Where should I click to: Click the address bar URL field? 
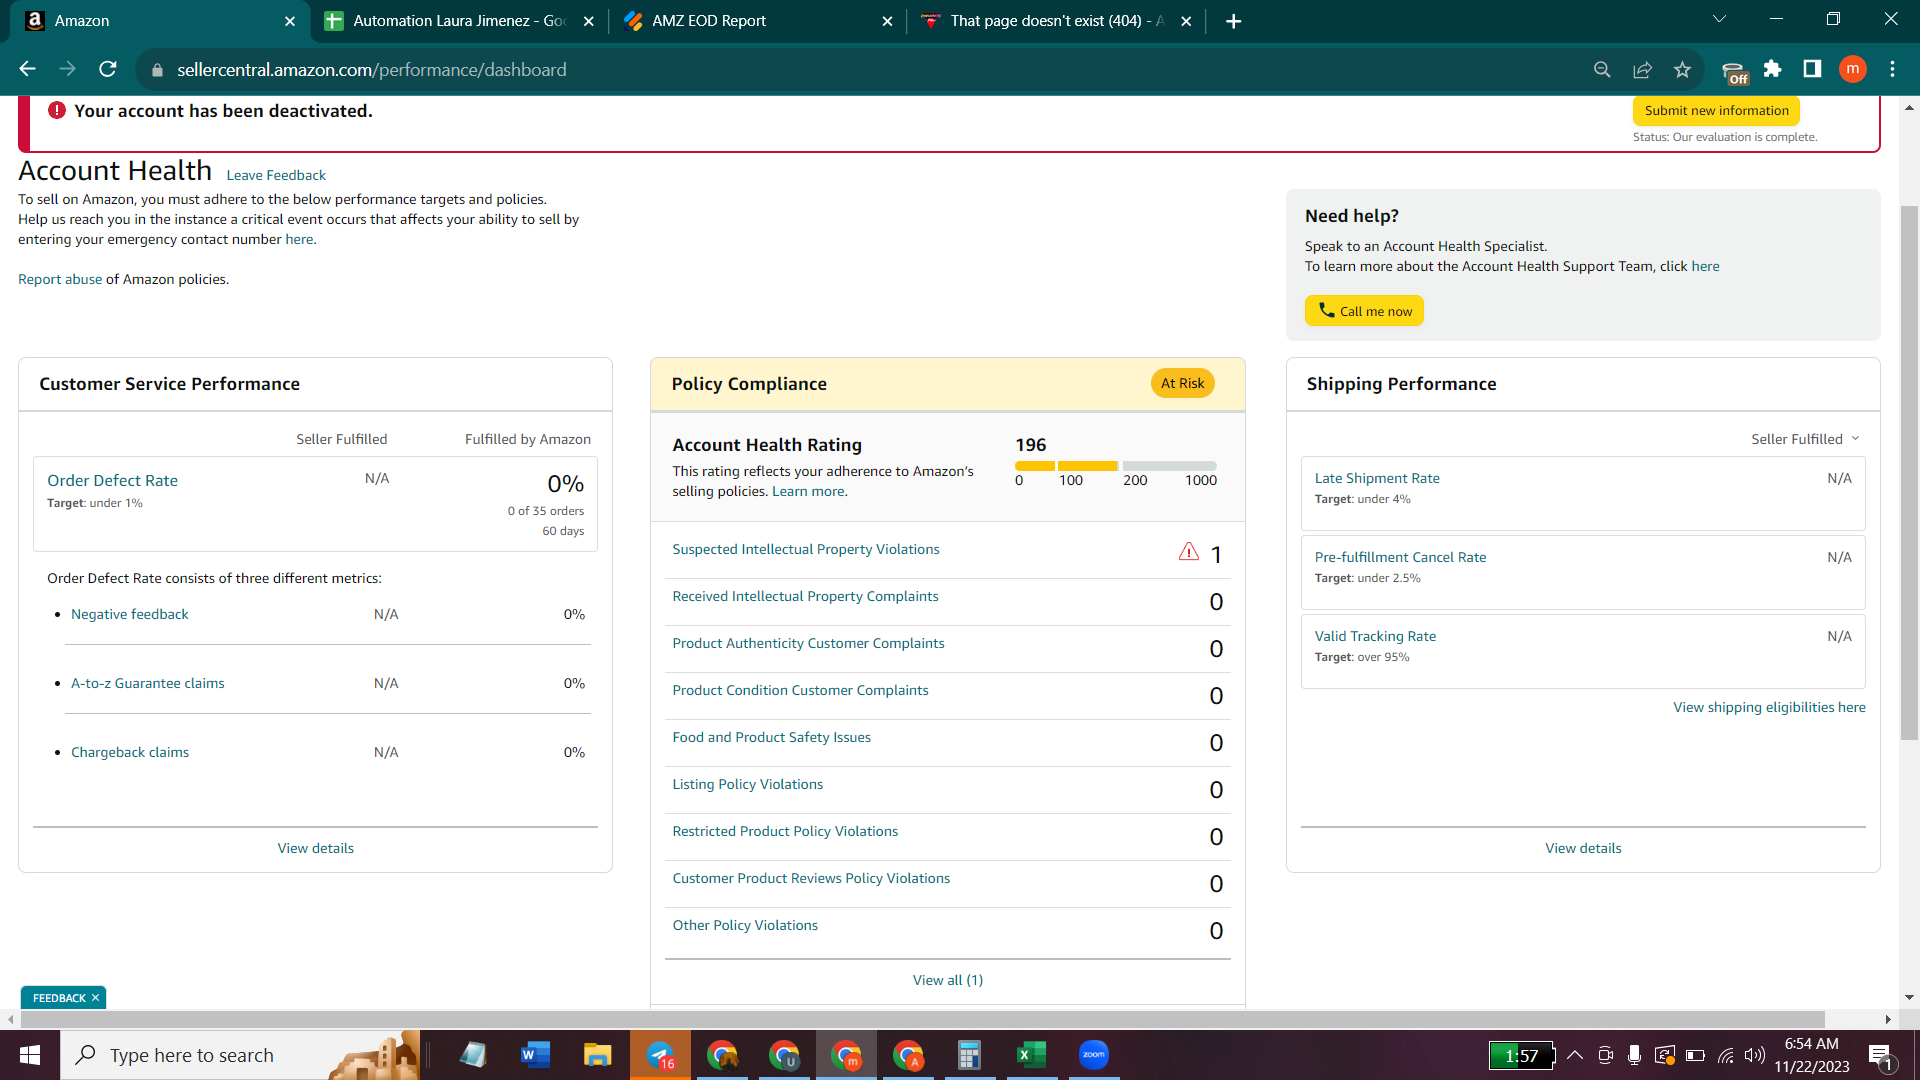[x=860, y=69]
